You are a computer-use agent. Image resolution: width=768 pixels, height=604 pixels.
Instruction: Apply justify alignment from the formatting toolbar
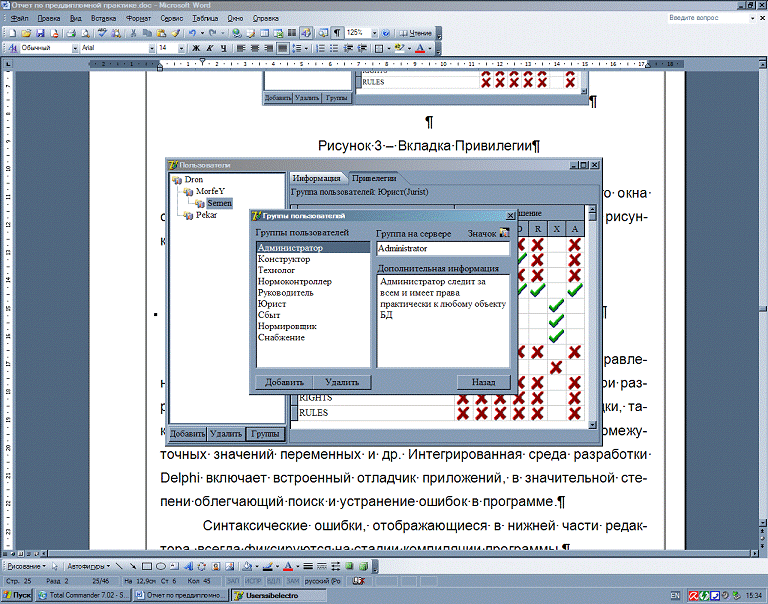tap(282, 48)
